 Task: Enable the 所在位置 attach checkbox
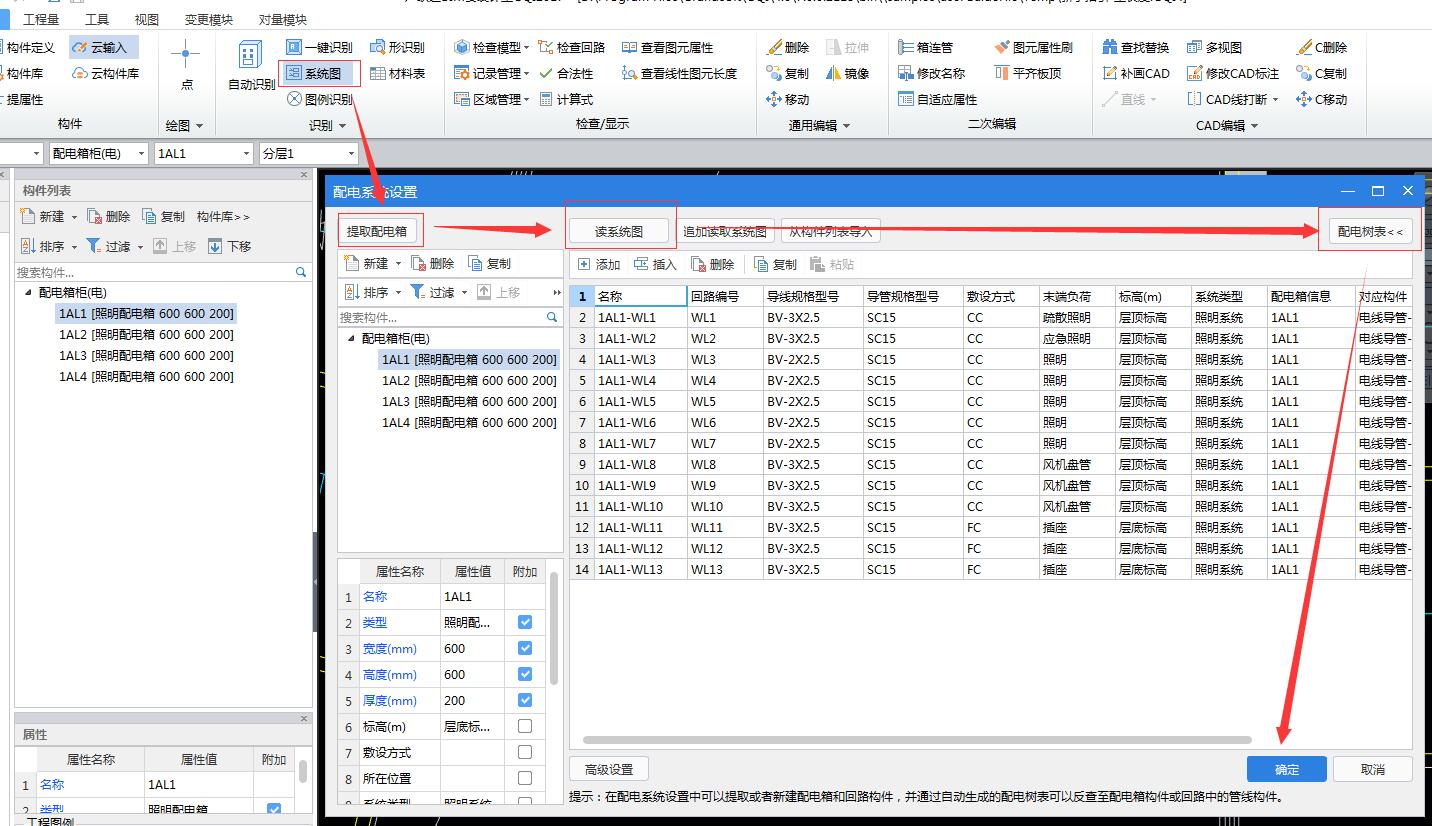point(525,778)
